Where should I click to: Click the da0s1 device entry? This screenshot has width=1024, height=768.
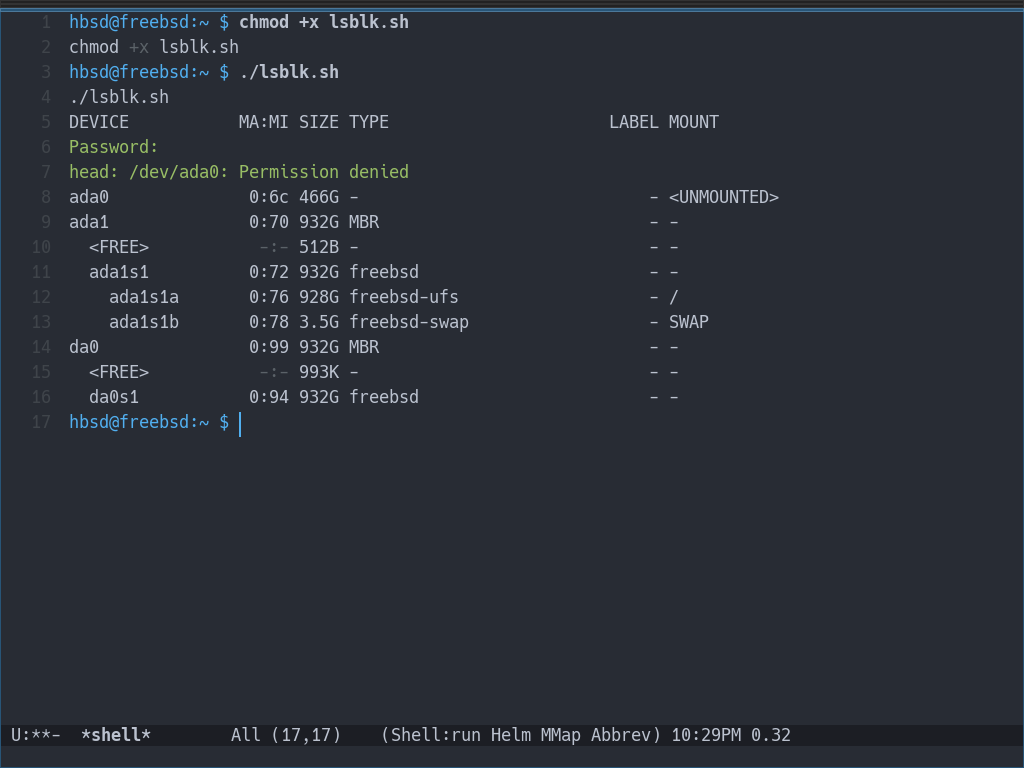(114, 397)
